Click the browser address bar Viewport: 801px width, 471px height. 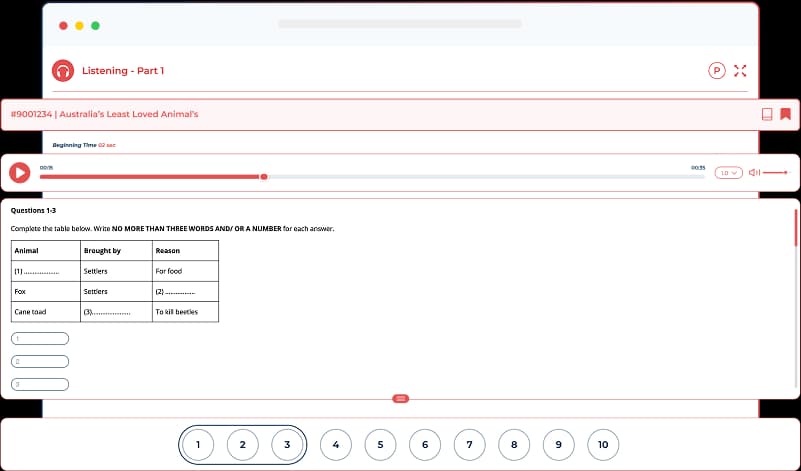coord(400,23)
